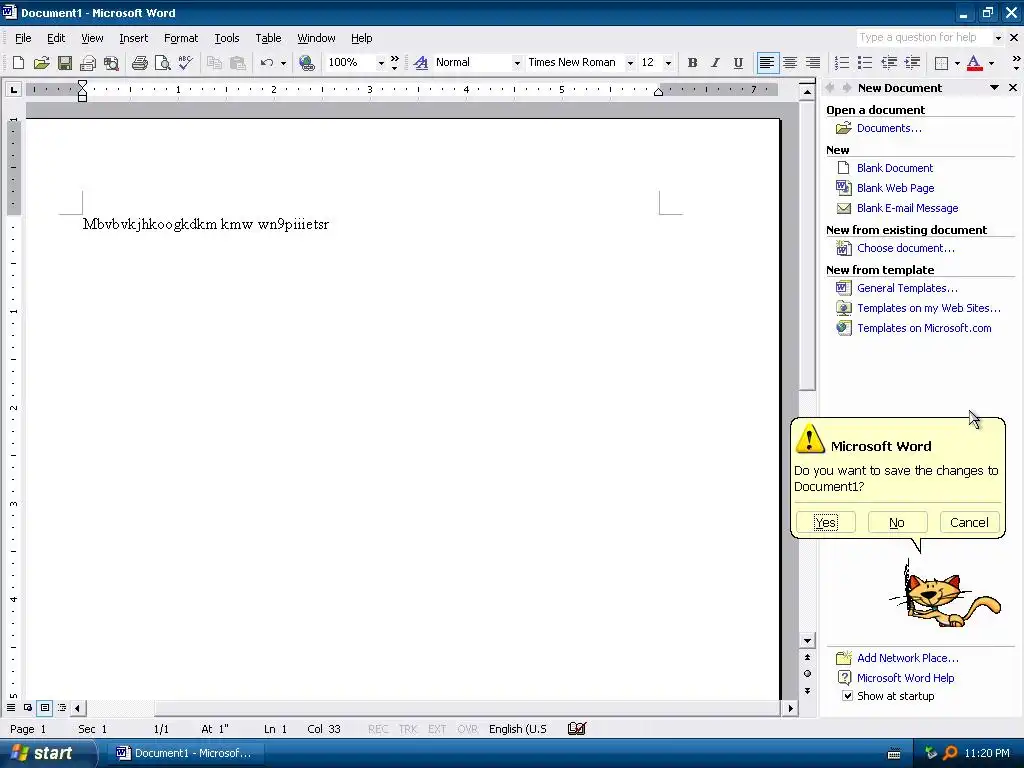Click the tab stop selector on ruler
This screenshot has width=1024, height=768.
coord(13,89)
